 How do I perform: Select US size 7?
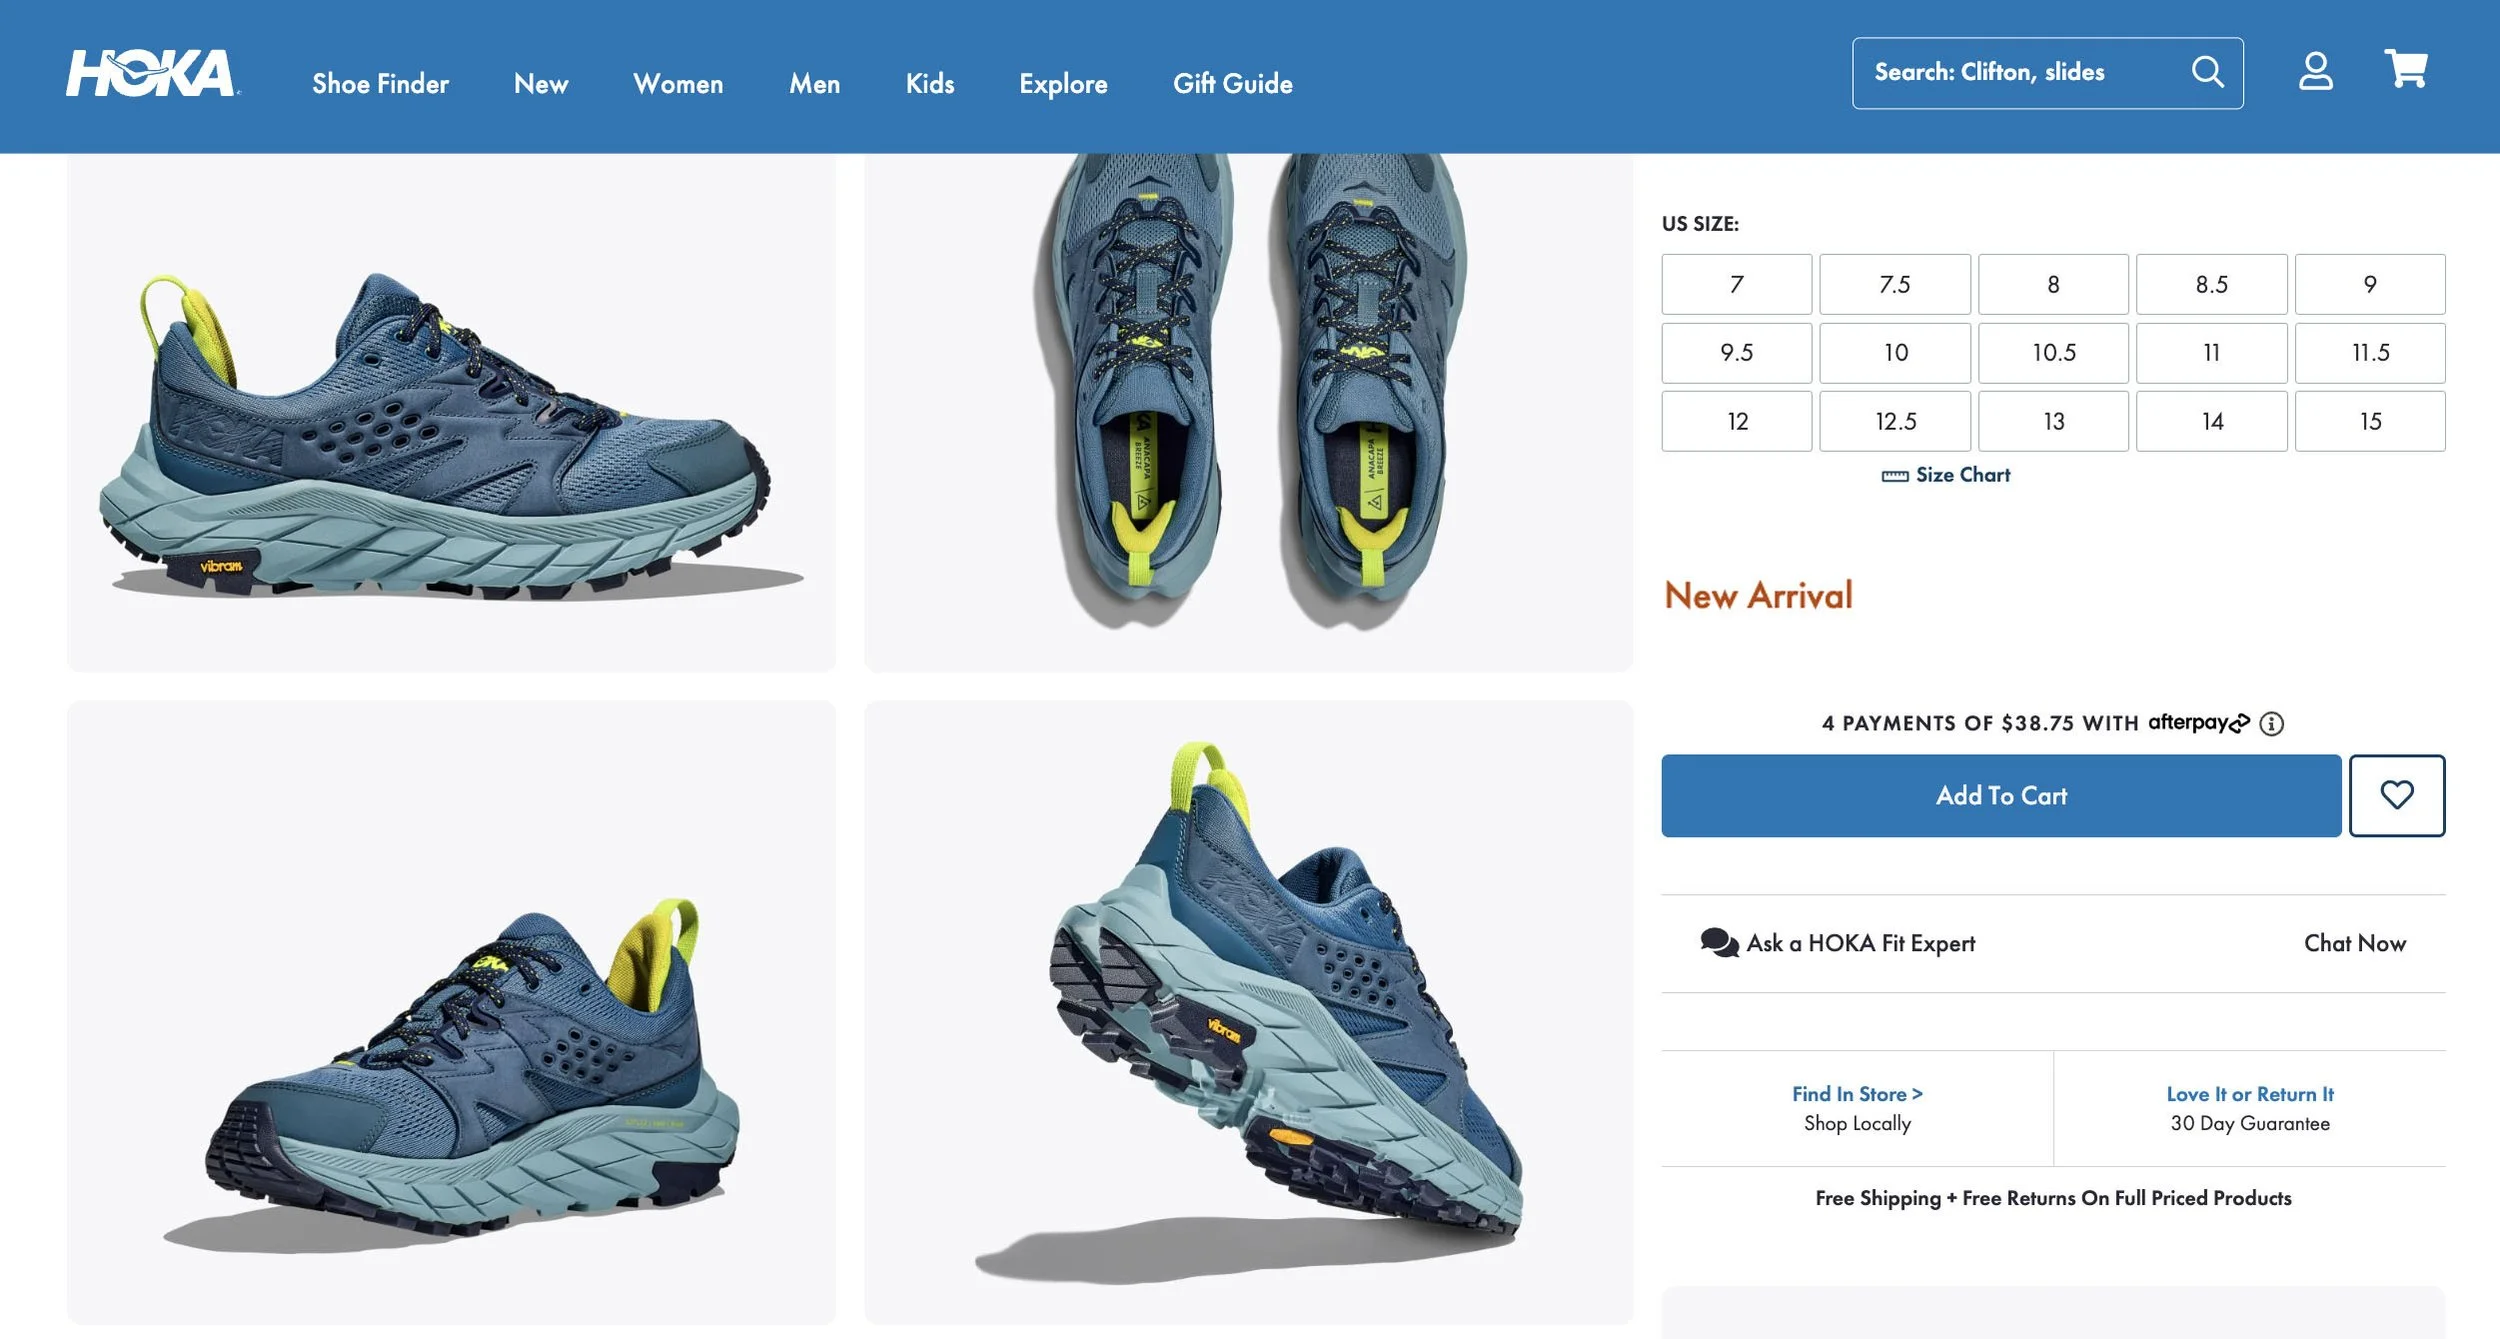(1736, 285)
